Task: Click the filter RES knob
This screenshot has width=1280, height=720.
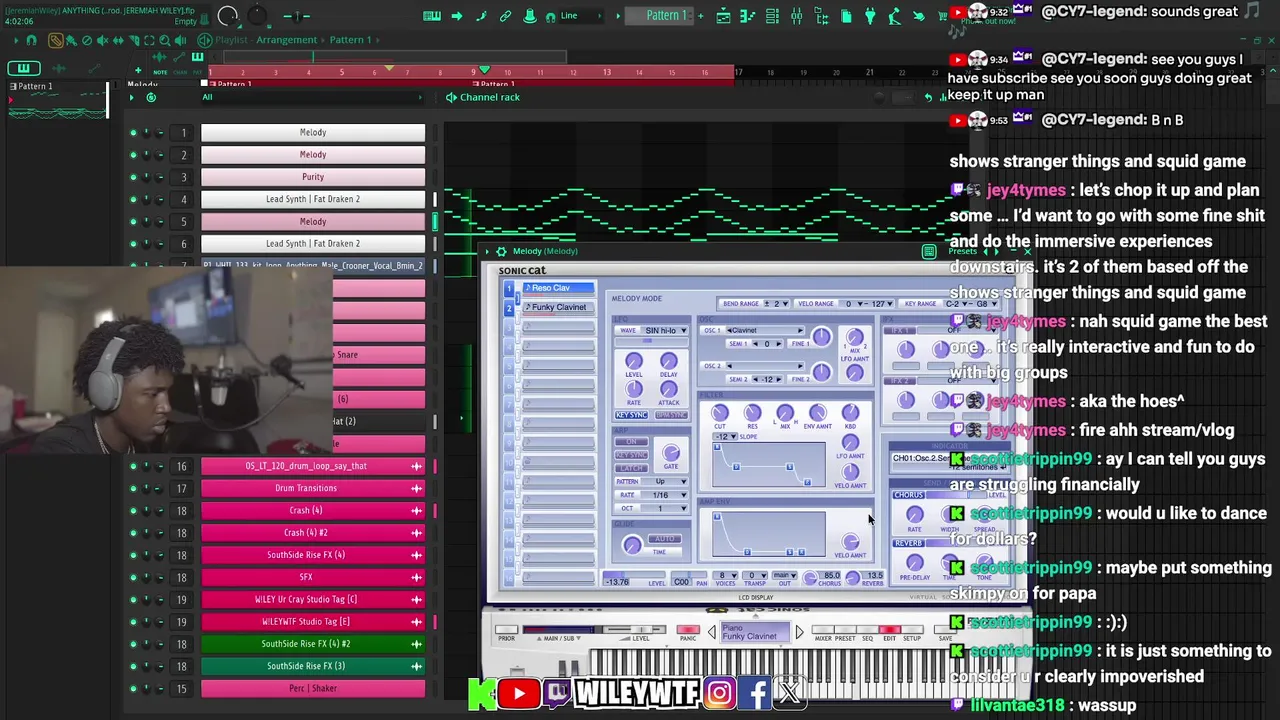Action: coord(752,412)
